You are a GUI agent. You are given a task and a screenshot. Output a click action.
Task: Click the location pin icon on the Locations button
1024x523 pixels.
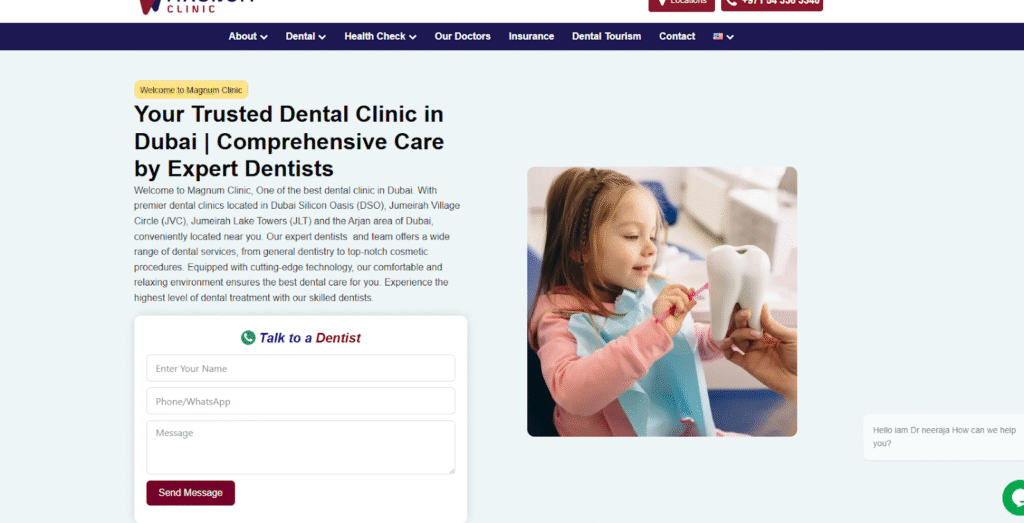(662, 3)
